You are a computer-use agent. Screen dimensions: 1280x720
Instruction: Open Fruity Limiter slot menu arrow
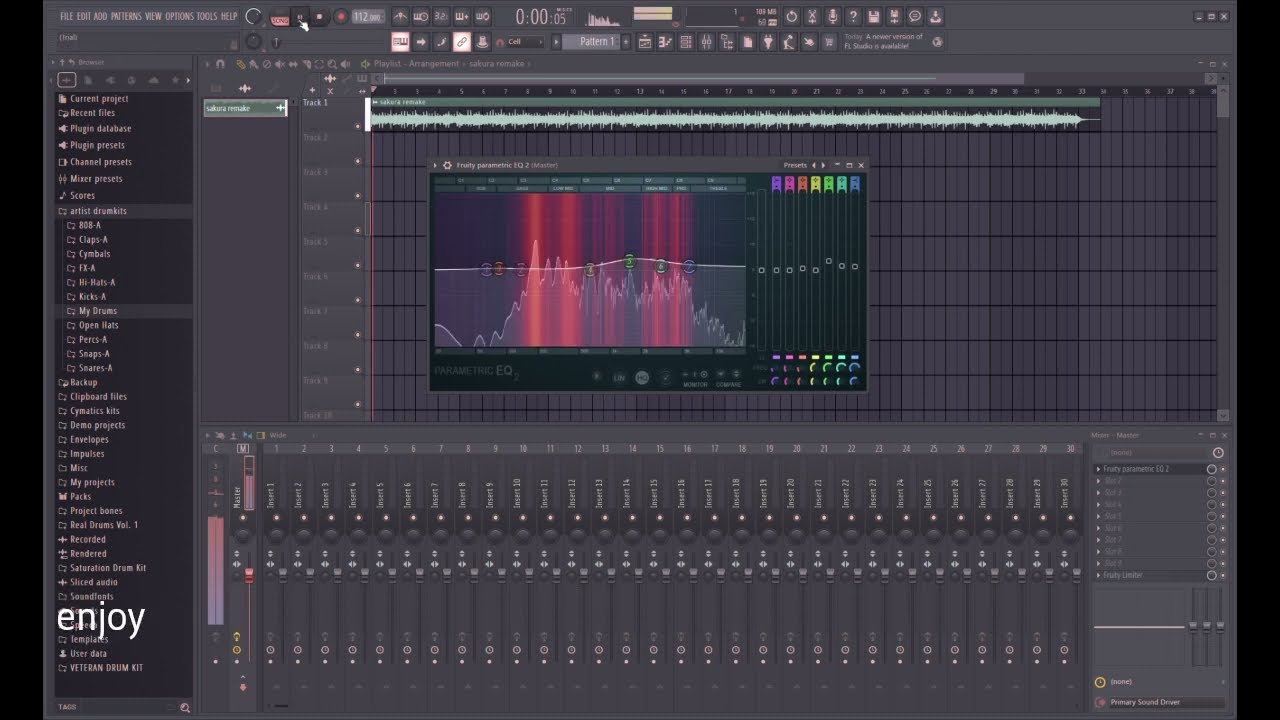pyautogui.click(x=1098, y=576)
